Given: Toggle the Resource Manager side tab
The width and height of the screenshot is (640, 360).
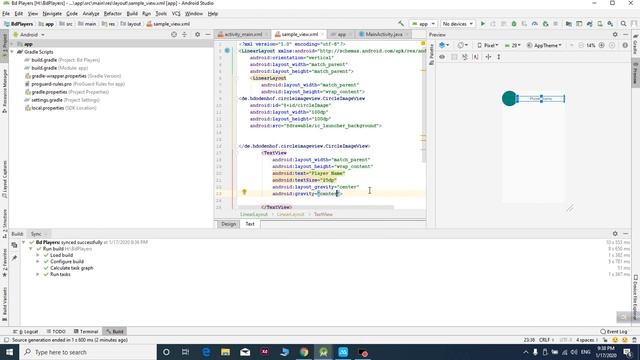Looking at the screenshot, I should (x=4, y=91).
